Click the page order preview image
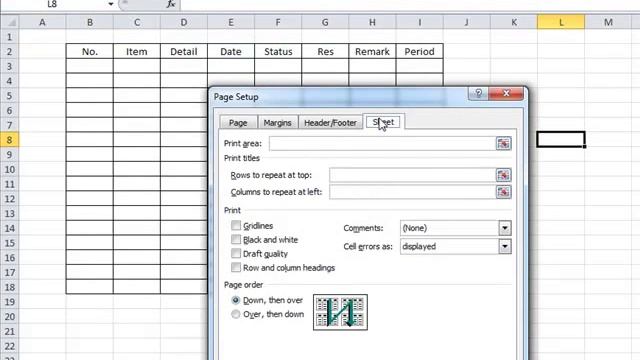 point(340,312)
